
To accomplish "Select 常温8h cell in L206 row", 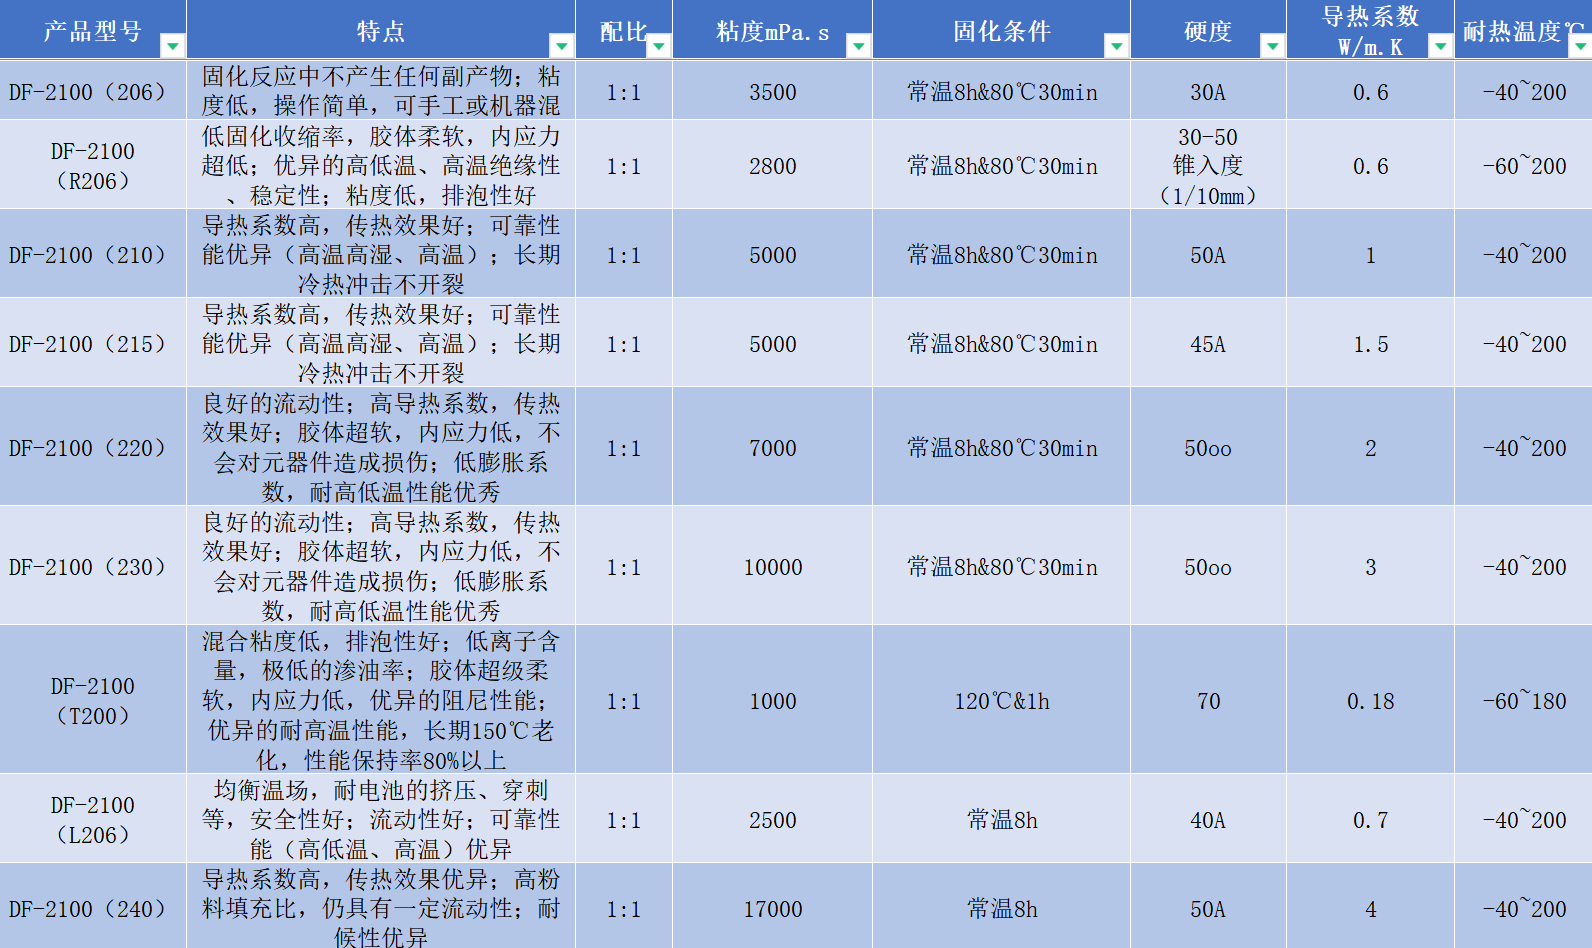I will [x=1002, y=819].
